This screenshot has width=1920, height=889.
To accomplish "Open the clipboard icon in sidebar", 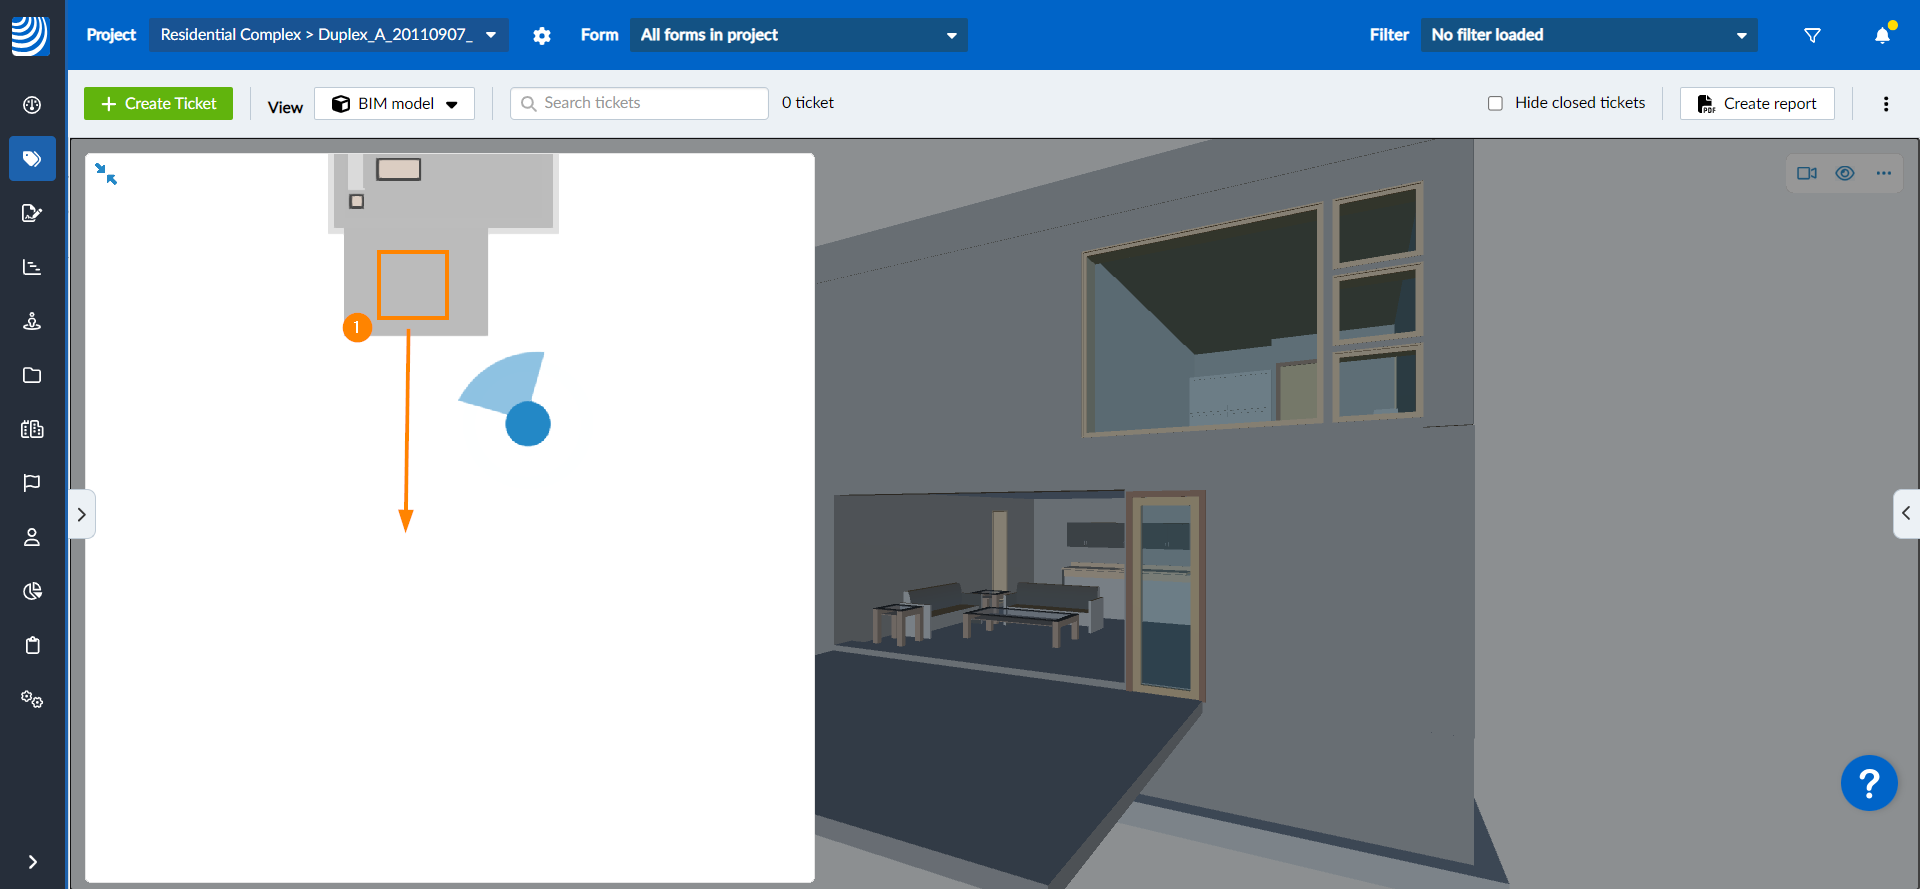I will pyautogui.click(x=32, y=645).
